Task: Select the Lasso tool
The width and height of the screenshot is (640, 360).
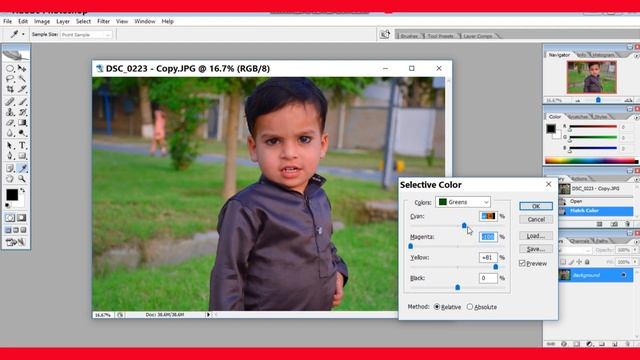Action: [x=10, y=78]
